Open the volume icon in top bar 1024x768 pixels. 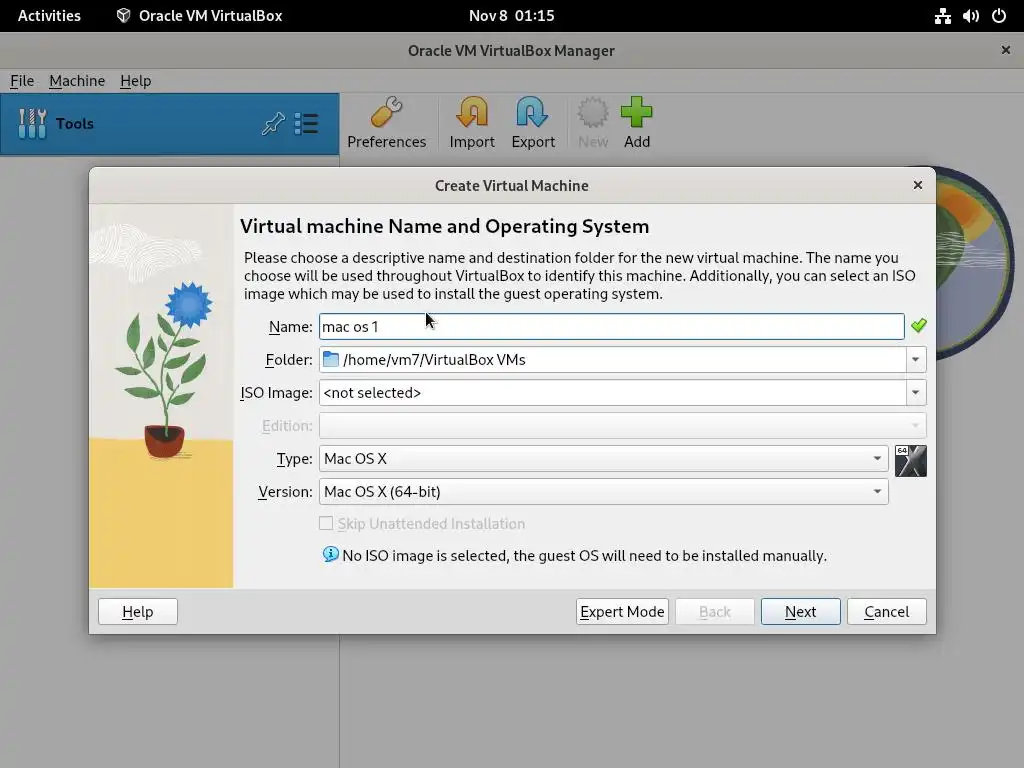[970, 16]
